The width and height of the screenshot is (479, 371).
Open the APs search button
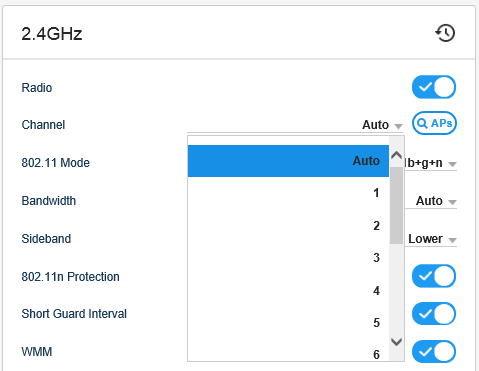[434, 123]
